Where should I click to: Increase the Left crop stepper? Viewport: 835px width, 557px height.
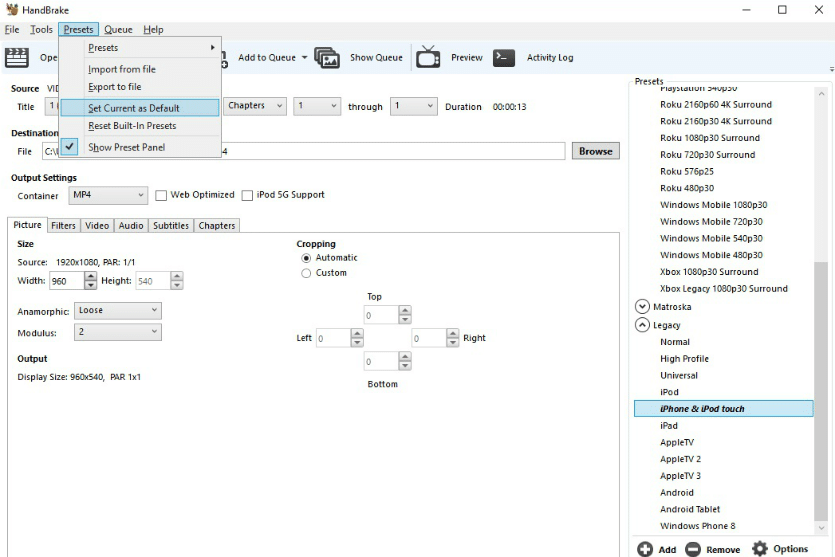357,333
